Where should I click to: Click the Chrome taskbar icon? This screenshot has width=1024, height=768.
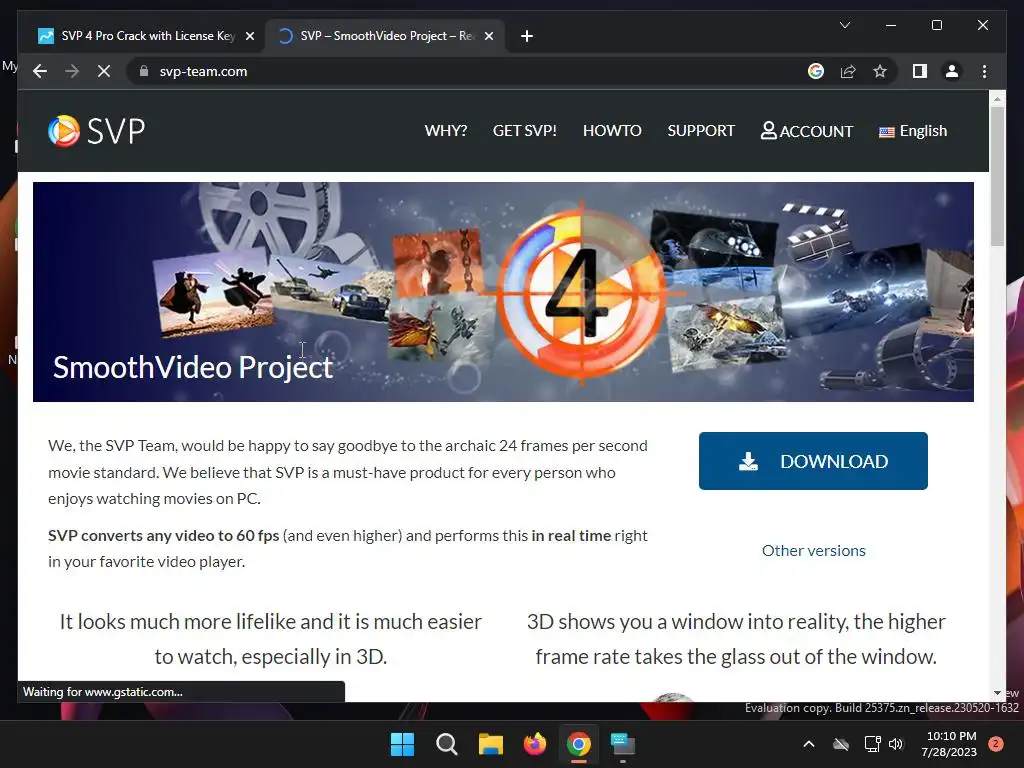tap(579, 744)
